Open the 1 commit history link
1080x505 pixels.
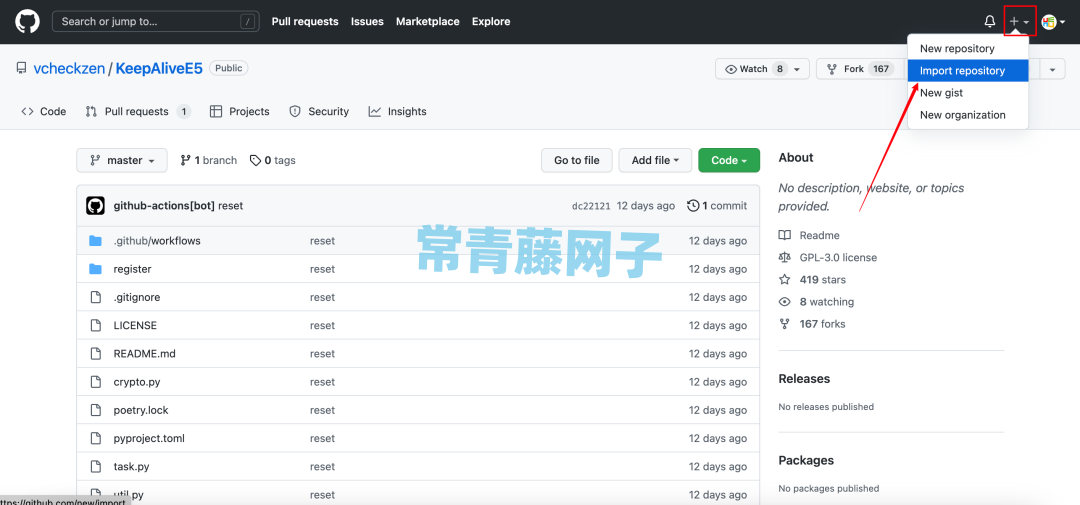(x=717, y=205)
